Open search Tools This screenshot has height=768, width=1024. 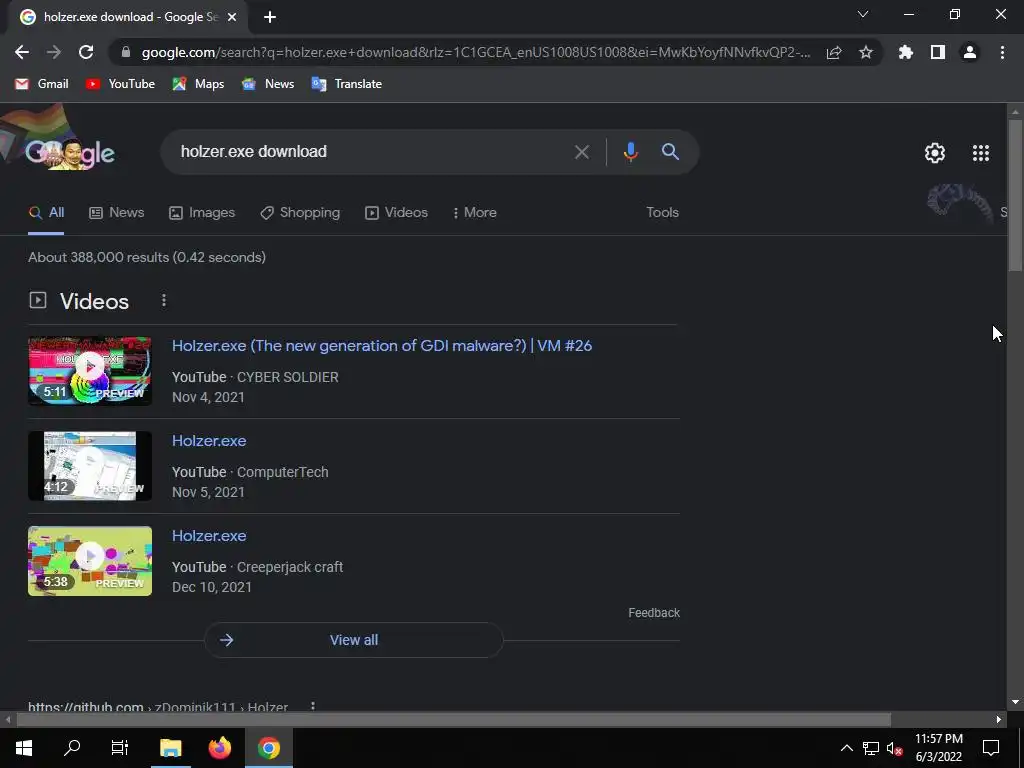click(662, 213)
